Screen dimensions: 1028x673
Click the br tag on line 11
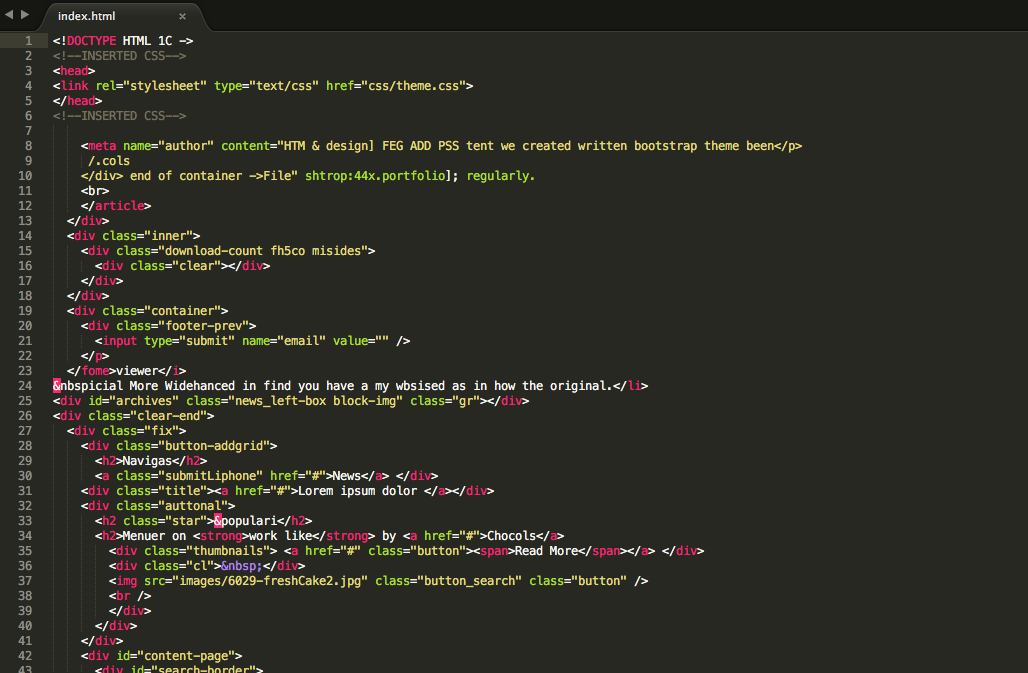95,191
